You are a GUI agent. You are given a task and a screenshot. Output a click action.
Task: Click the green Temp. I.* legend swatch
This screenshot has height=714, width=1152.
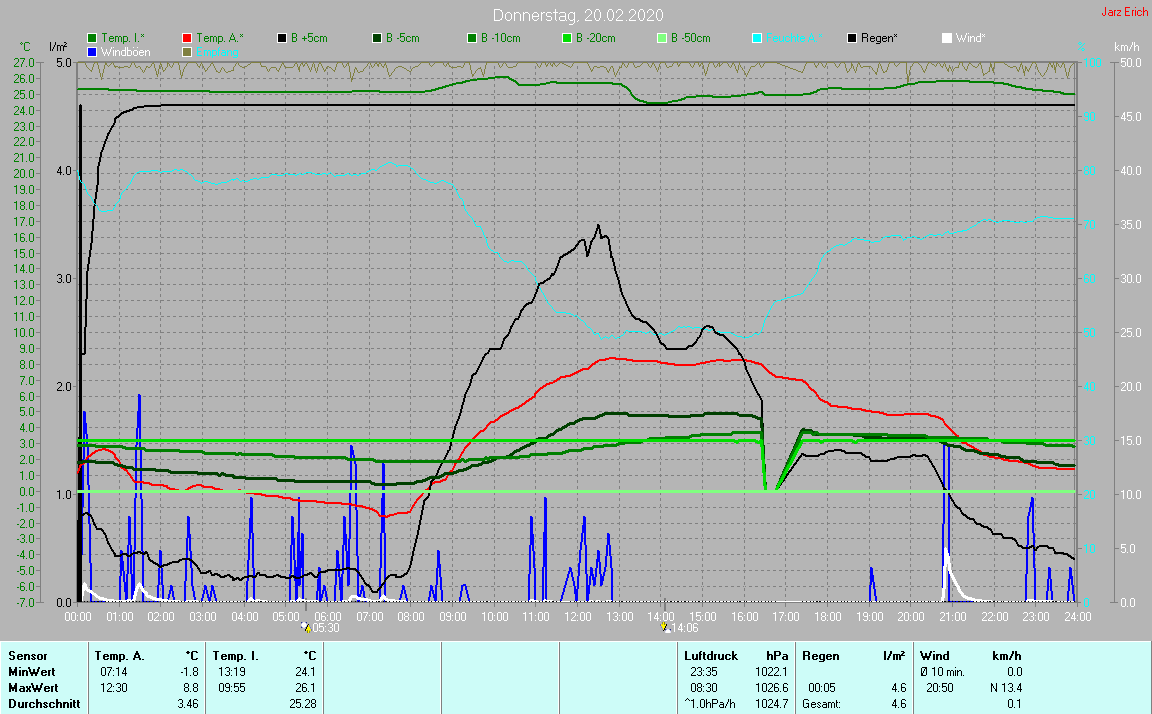click(x=93, y=38)
